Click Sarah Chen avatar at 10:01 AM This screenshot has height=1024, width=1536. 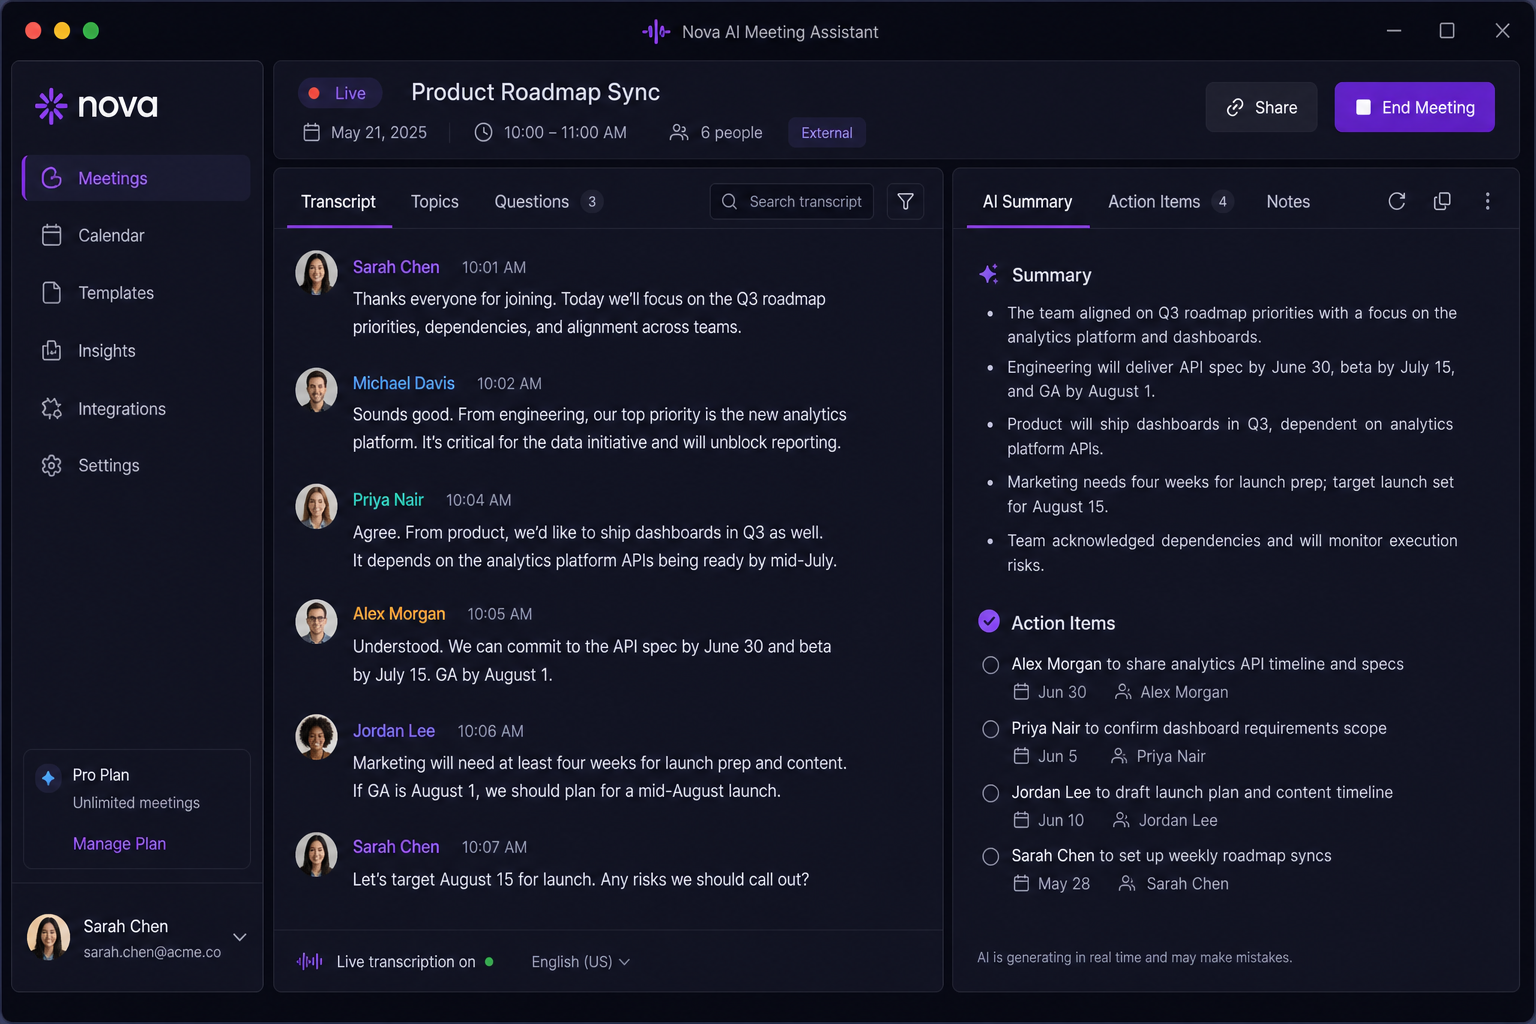316,272
